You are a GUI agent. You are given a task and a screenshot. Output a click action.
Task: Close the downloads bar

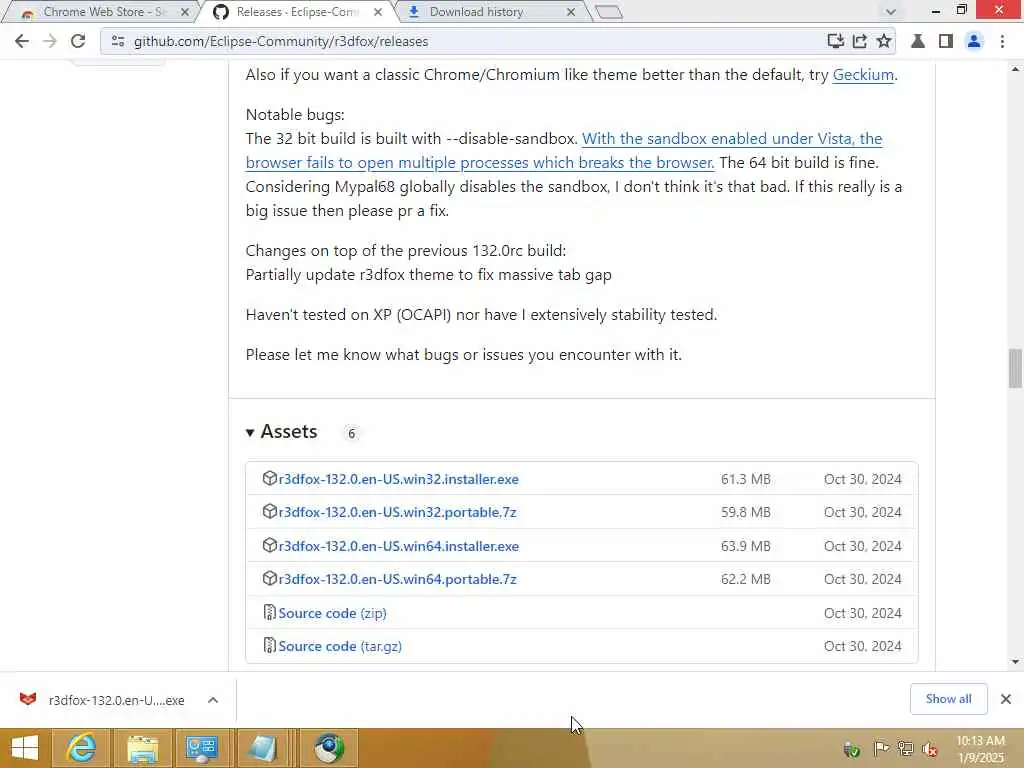(1006, 699)
